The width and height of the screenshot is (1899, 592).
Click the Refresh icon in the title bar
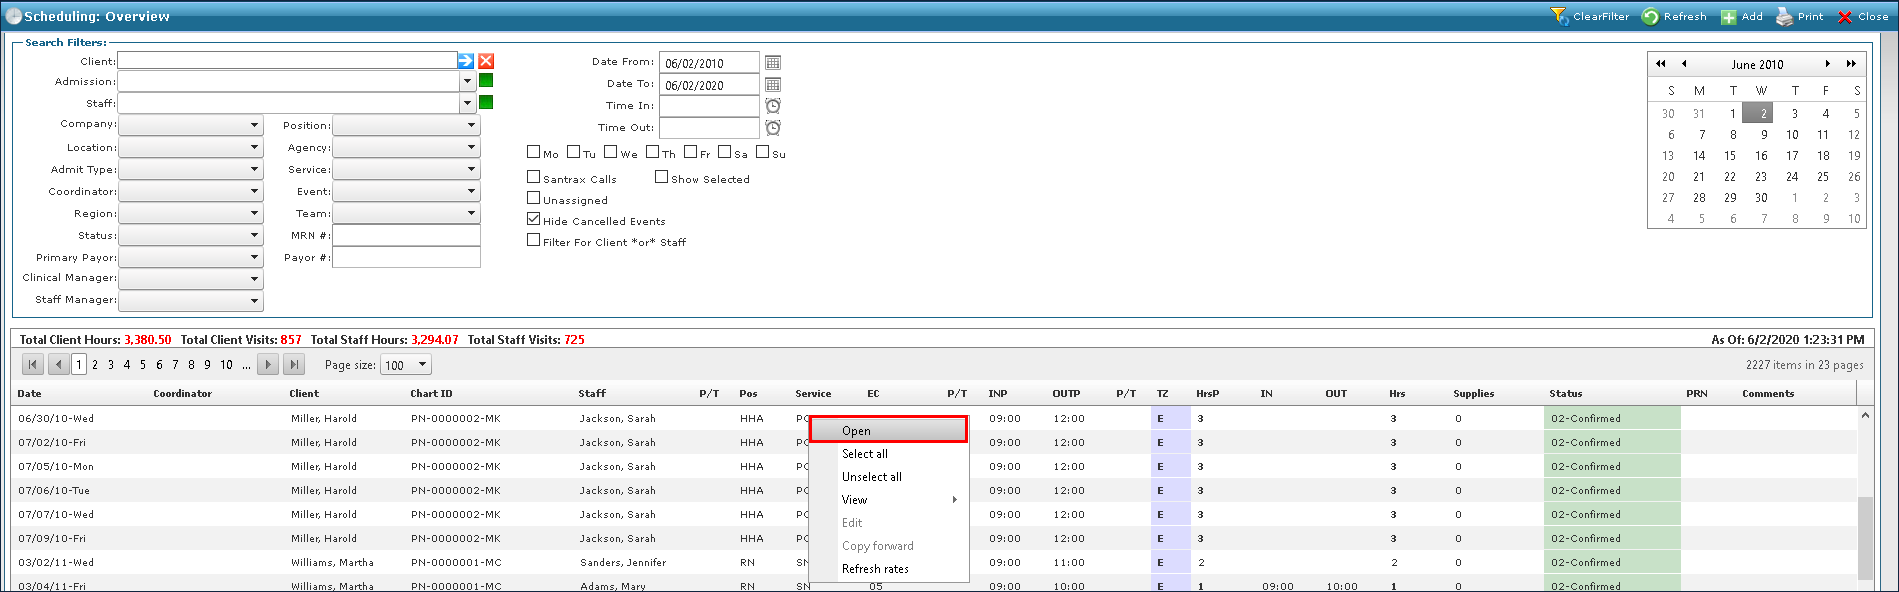[x=1651, y=17]
